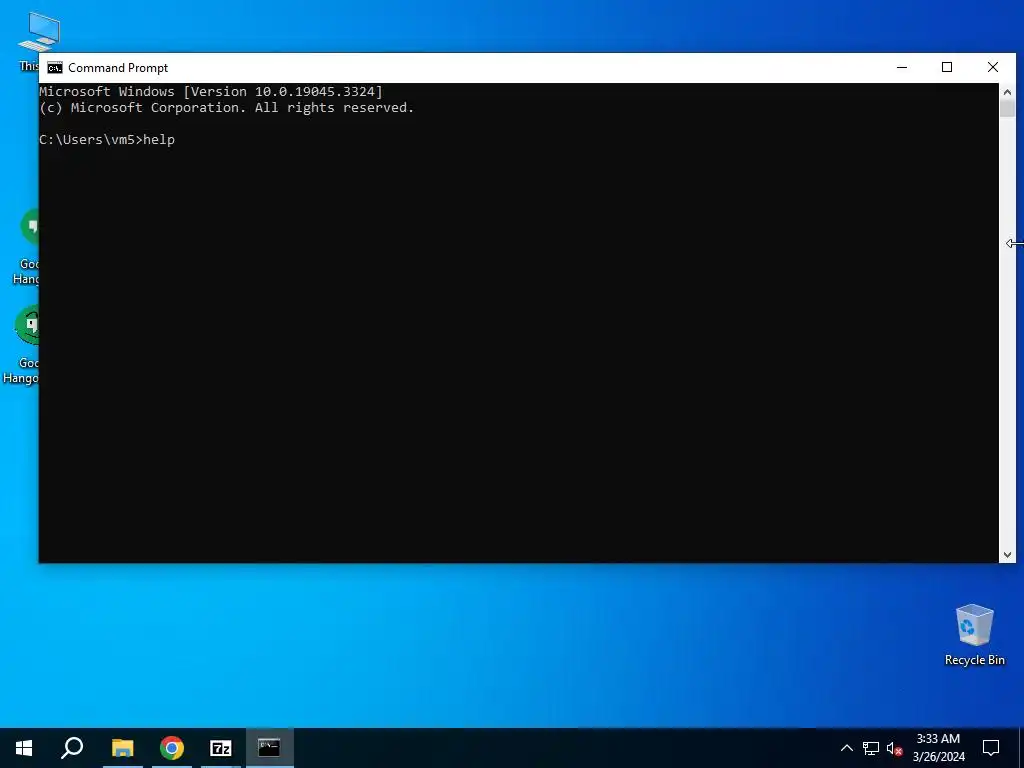Click the Microsoft Corporation copyright line
This screenshot has height=768, width=1024.
pyautogui.click(x=227, y=108)
